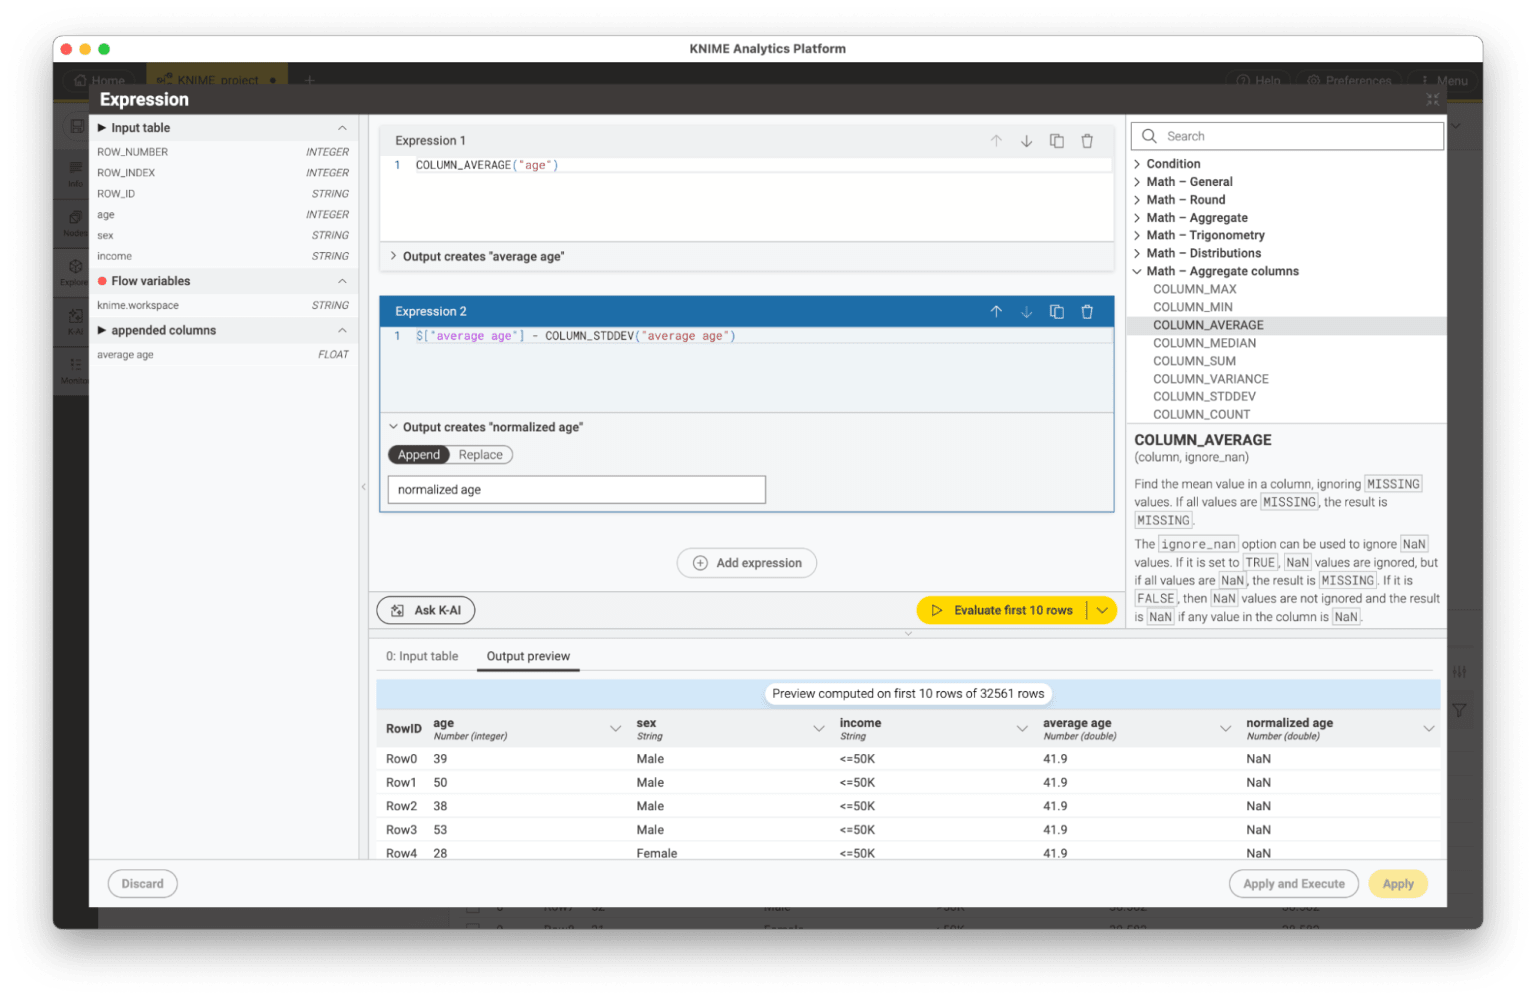Click the search magnifier icon
1536x1000 pixels.
[x=1149, y=136]
